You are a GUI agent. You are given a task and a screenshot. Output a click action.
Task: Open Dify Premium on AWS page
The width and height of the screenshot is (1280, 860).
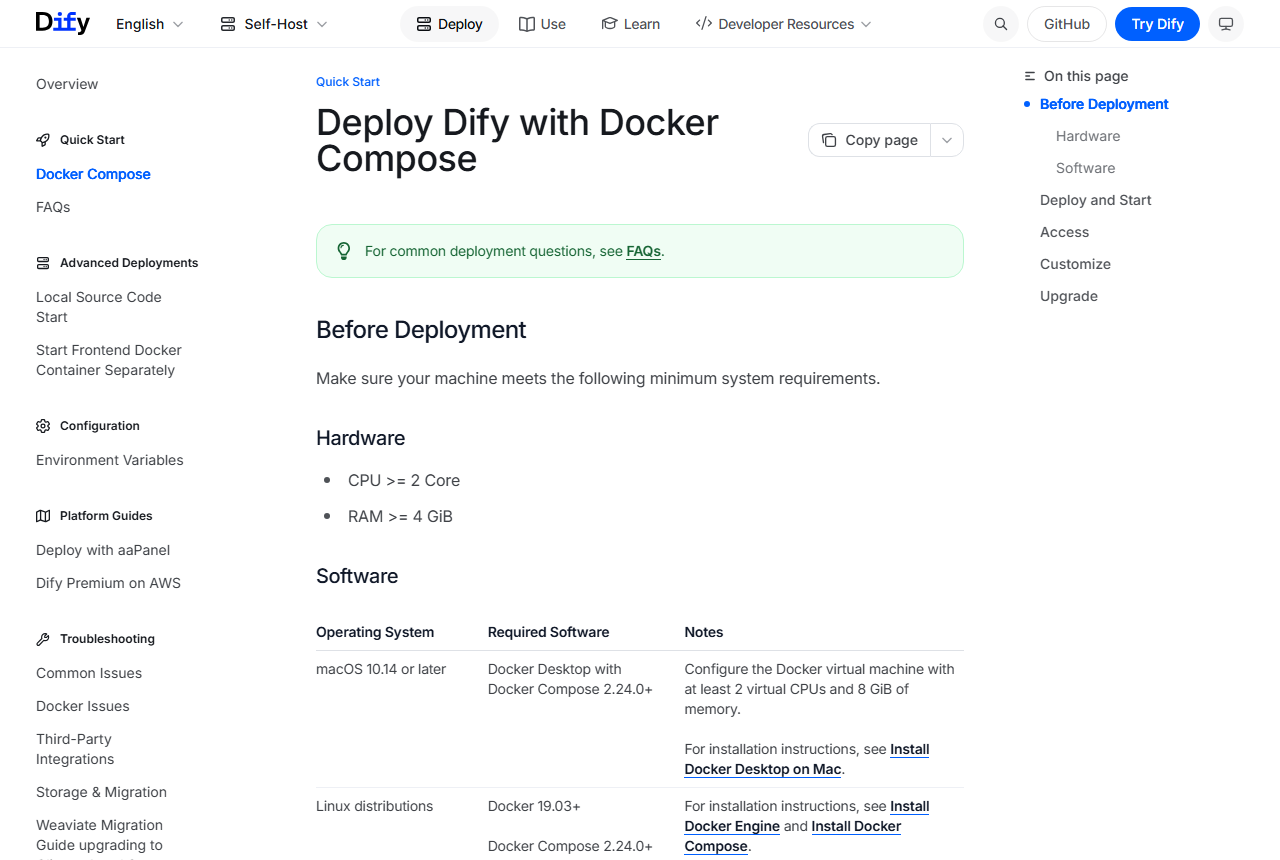(108, 583)
